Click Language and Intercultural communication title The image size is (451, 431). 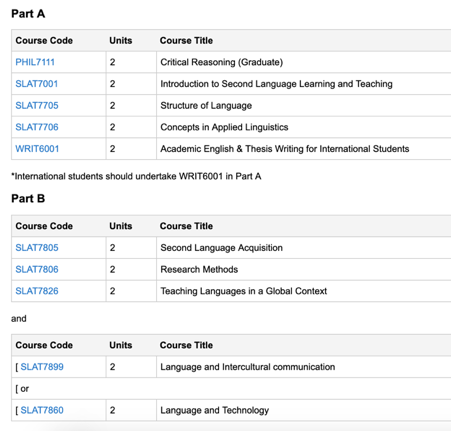click(x=248, y=367)
